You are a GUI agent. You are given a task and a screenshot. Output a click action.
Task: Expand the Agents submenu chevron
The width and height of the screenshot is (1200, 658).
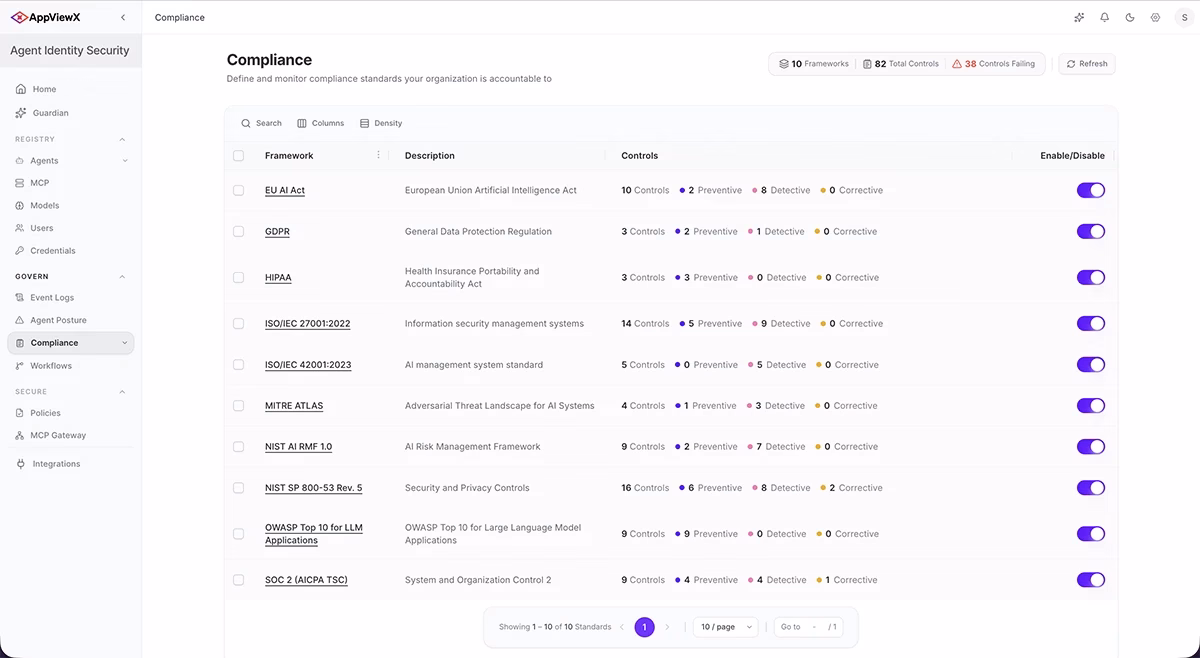click(125, 160)
